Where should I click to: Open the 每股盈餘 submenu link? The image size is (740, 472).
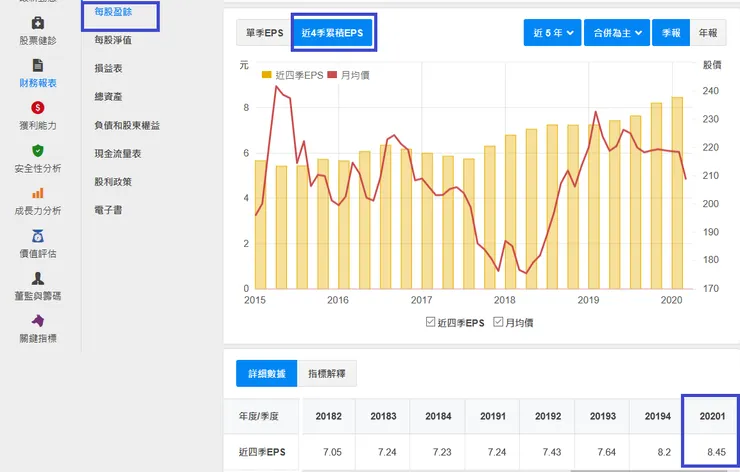point(113,12)
